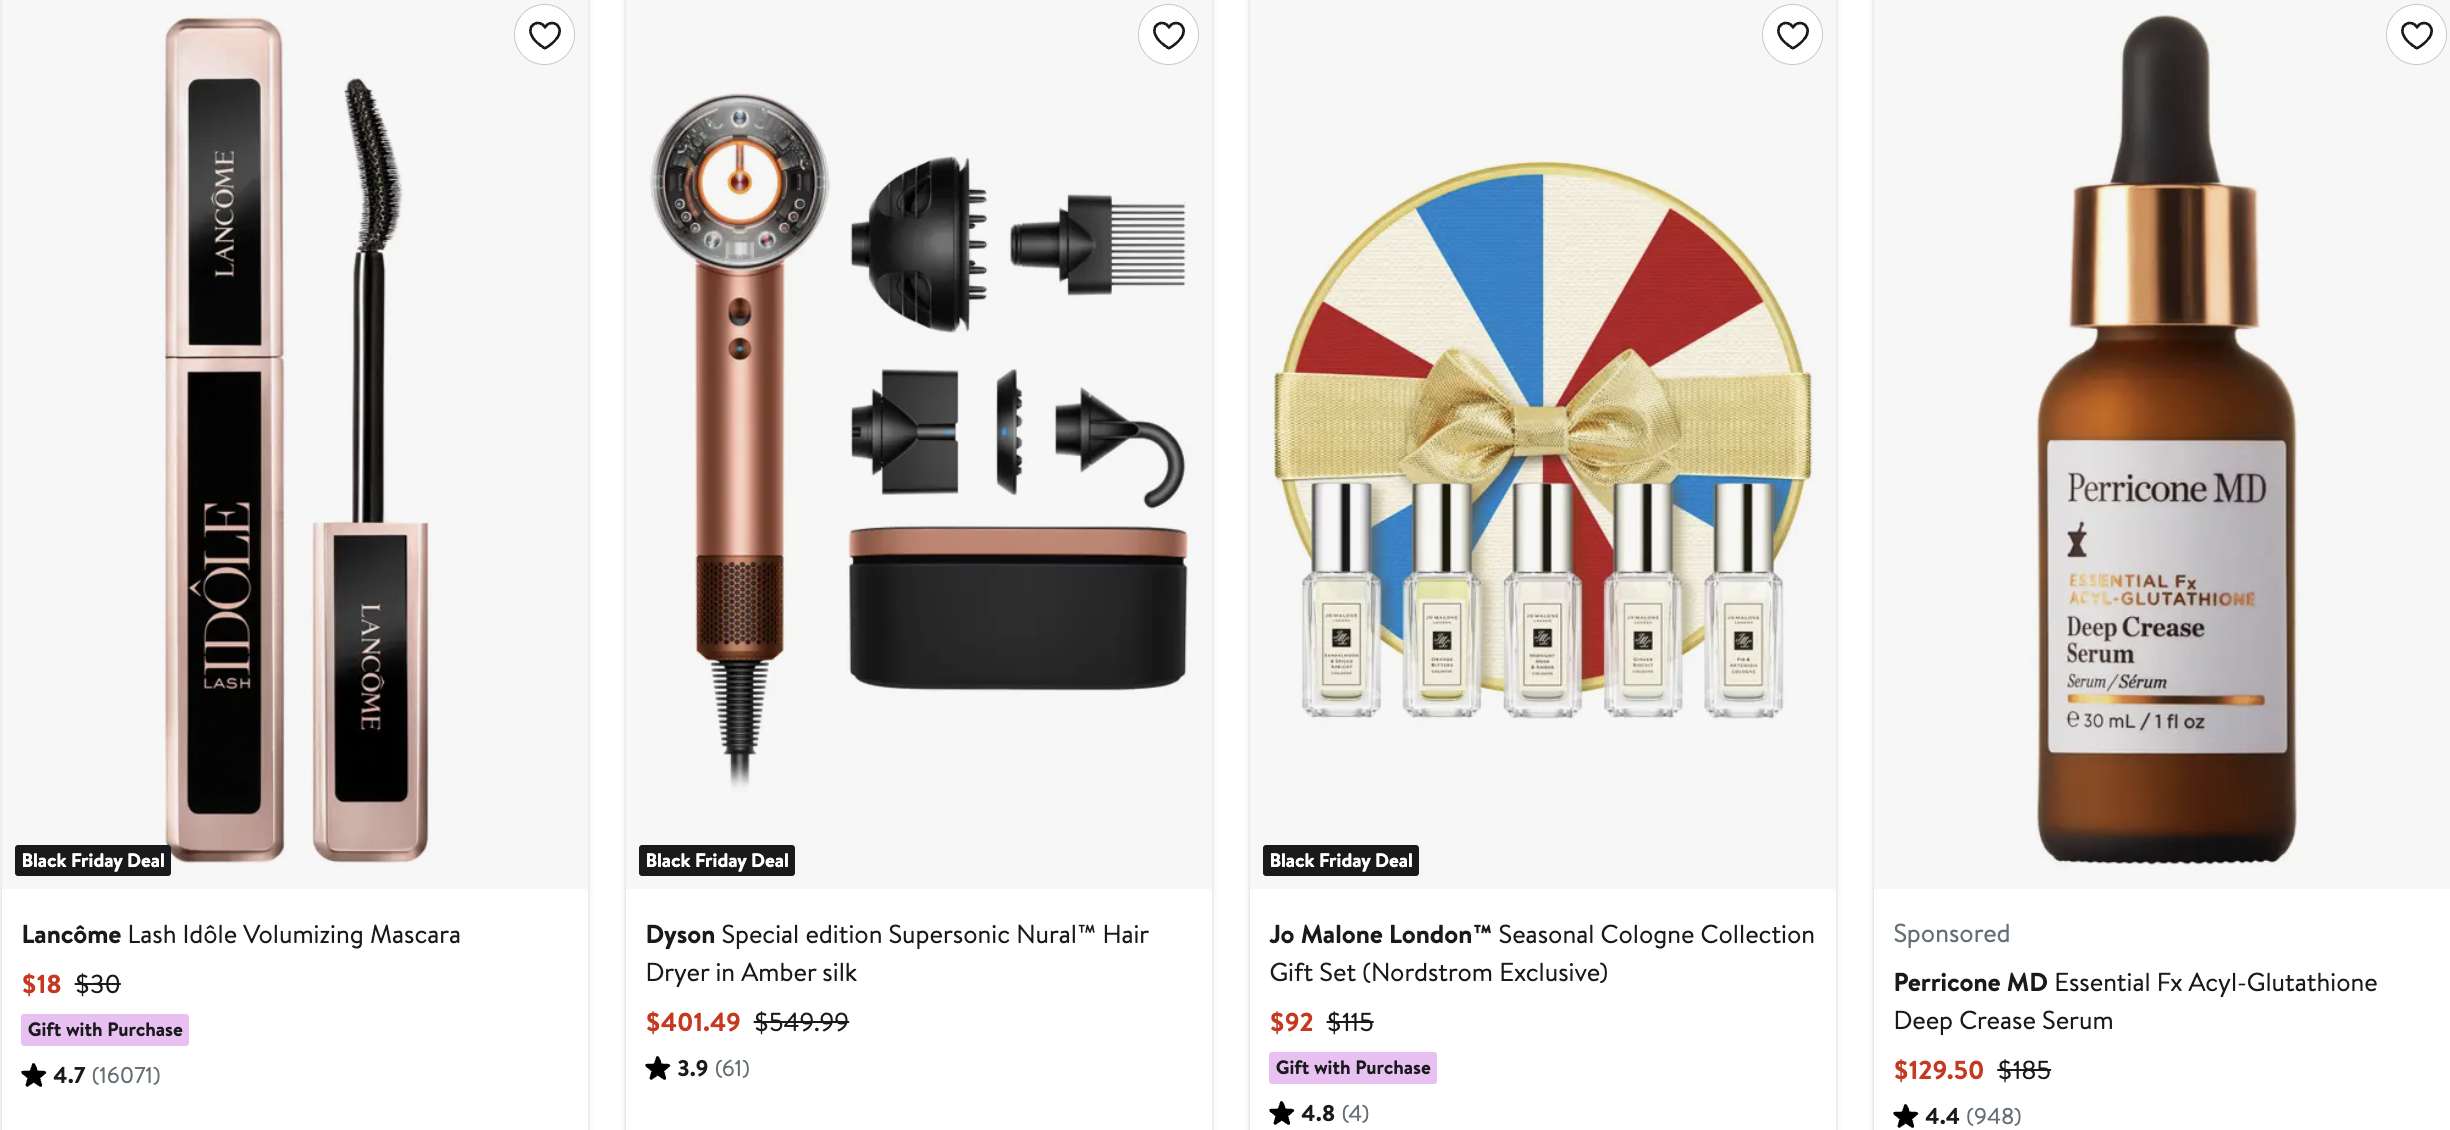Open Lancôme Lash Idôle mascara product image

[296, 440]
